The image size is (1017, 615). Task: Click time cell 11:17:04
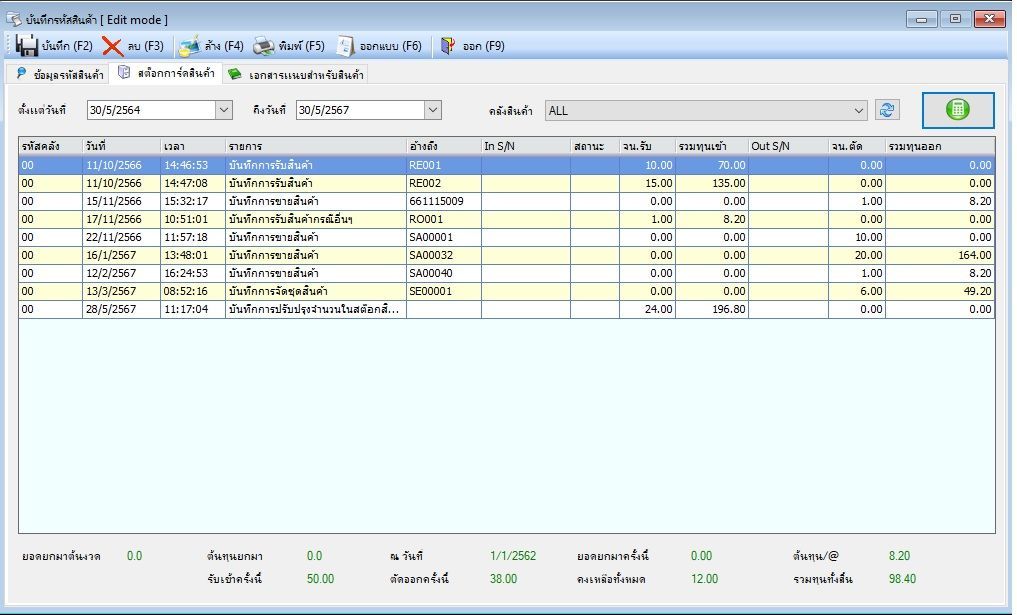click(x=193, y=309)
